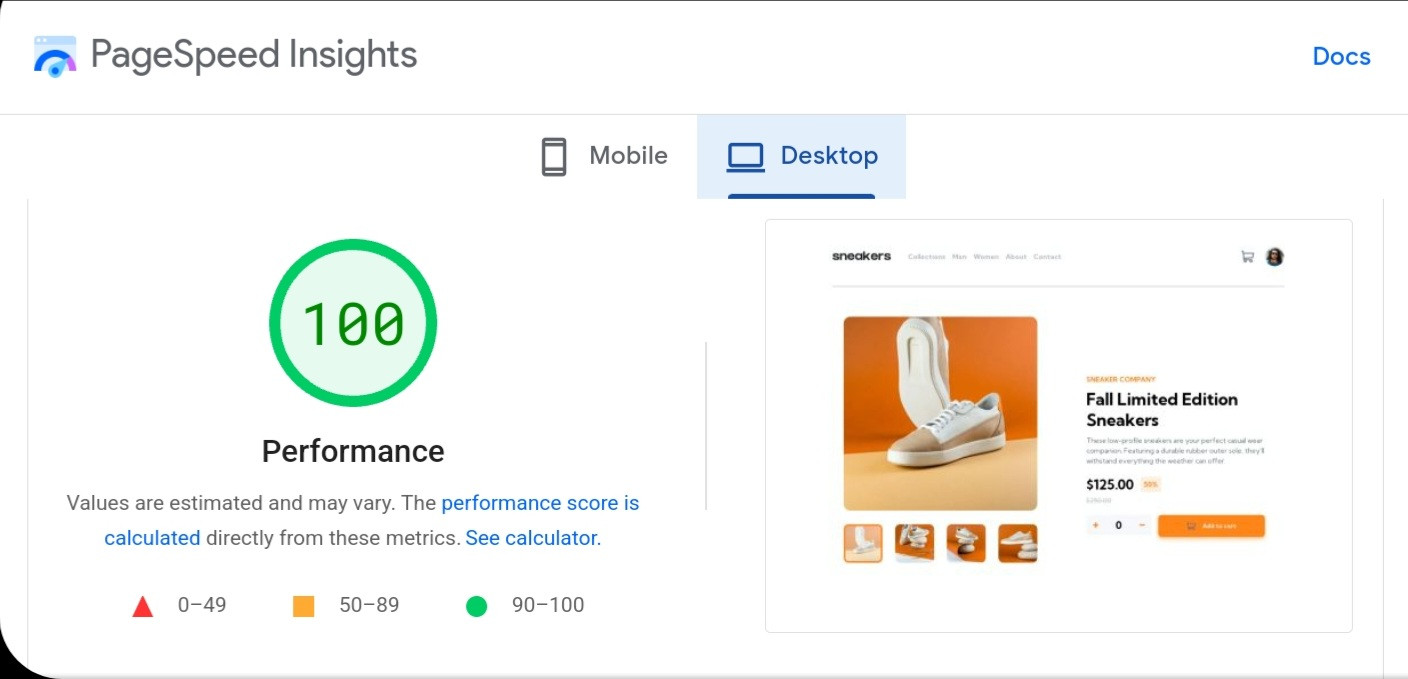Click the red triangle legend icon
The image size is (1408, 679).
143,606
